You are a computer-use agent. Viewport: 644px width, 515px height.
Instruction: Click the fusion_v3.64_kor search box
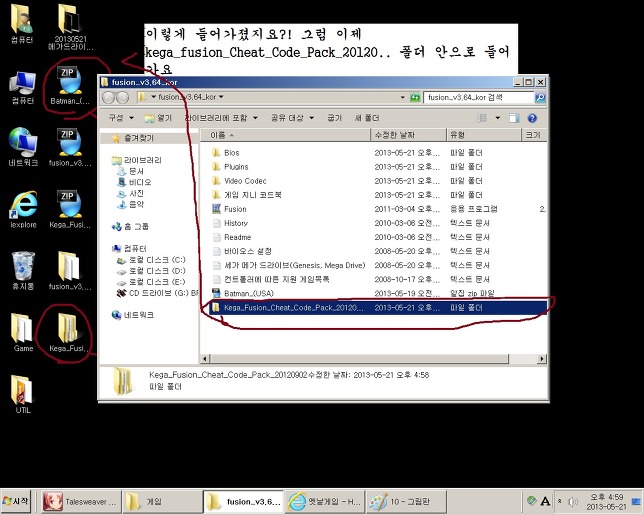point(478,97)
